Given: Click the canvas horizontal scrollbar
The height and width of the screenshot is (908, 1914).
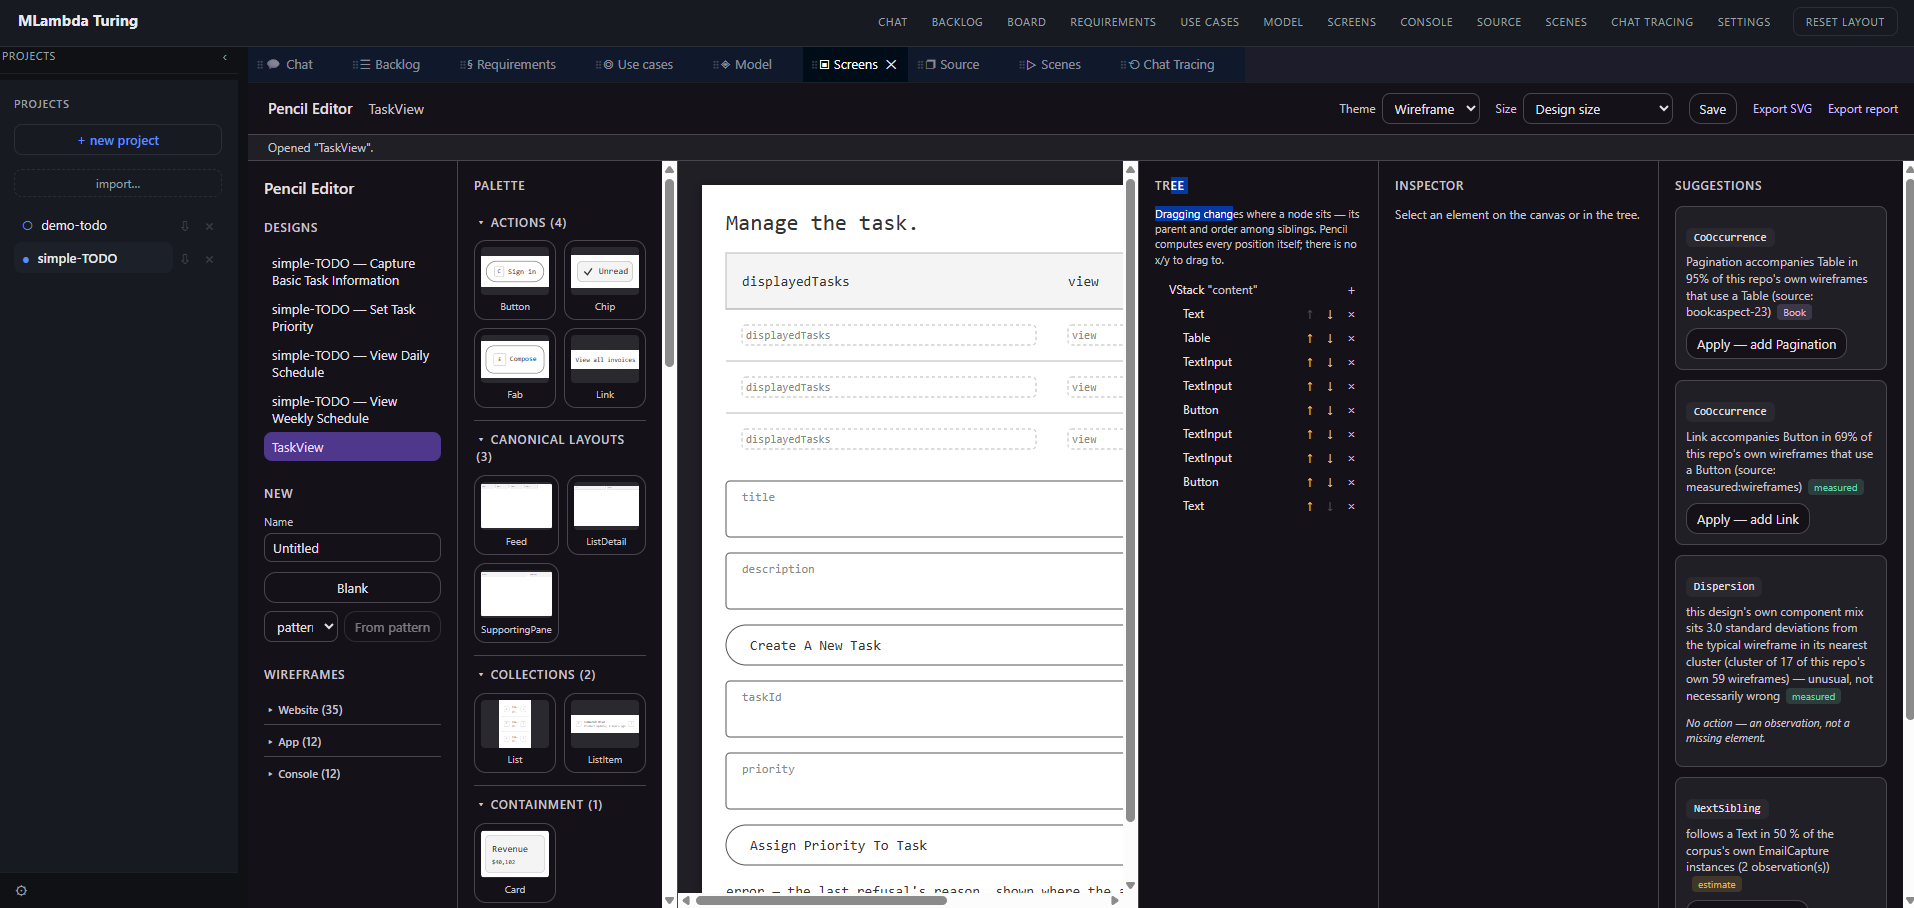Looking at the screenshot, I should click(x=821, y=900).
